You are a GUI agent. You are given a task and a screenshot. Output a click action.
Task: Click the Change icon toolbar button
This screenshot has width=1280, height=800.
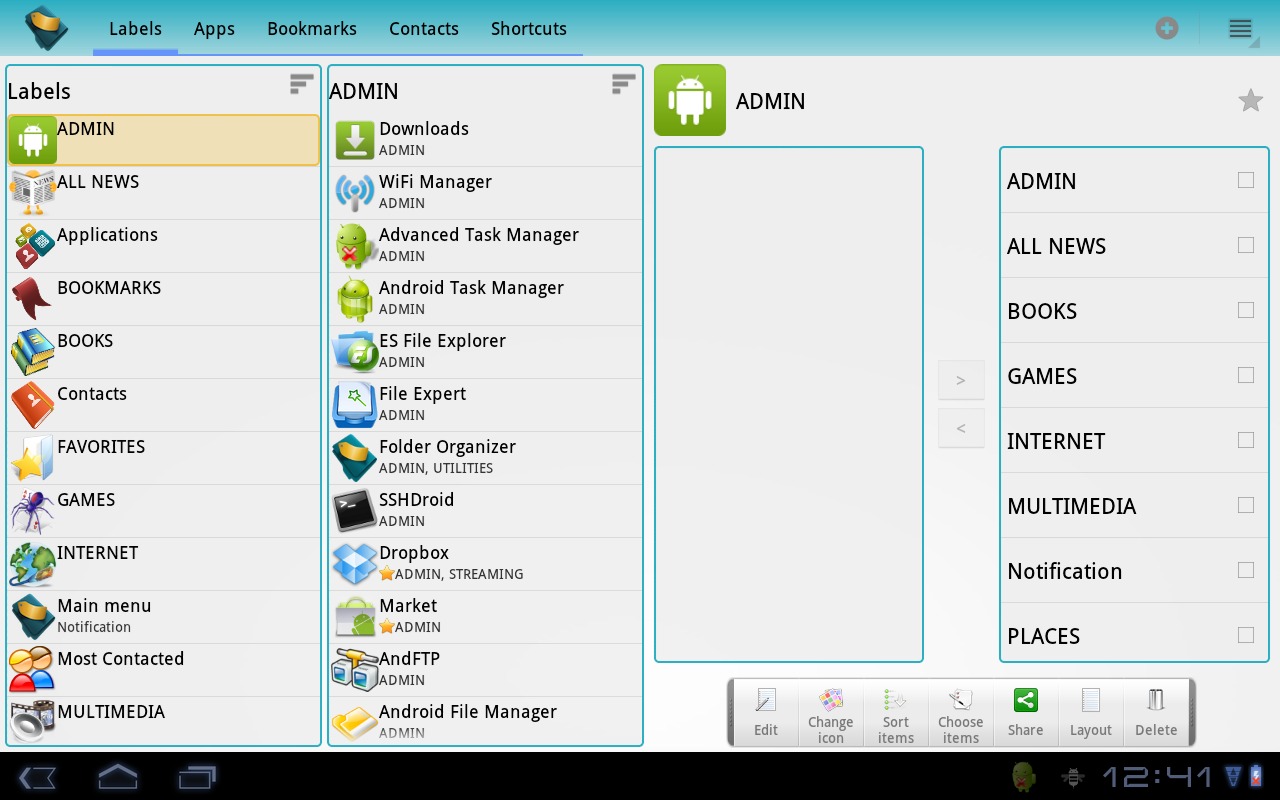click(831, 713)
